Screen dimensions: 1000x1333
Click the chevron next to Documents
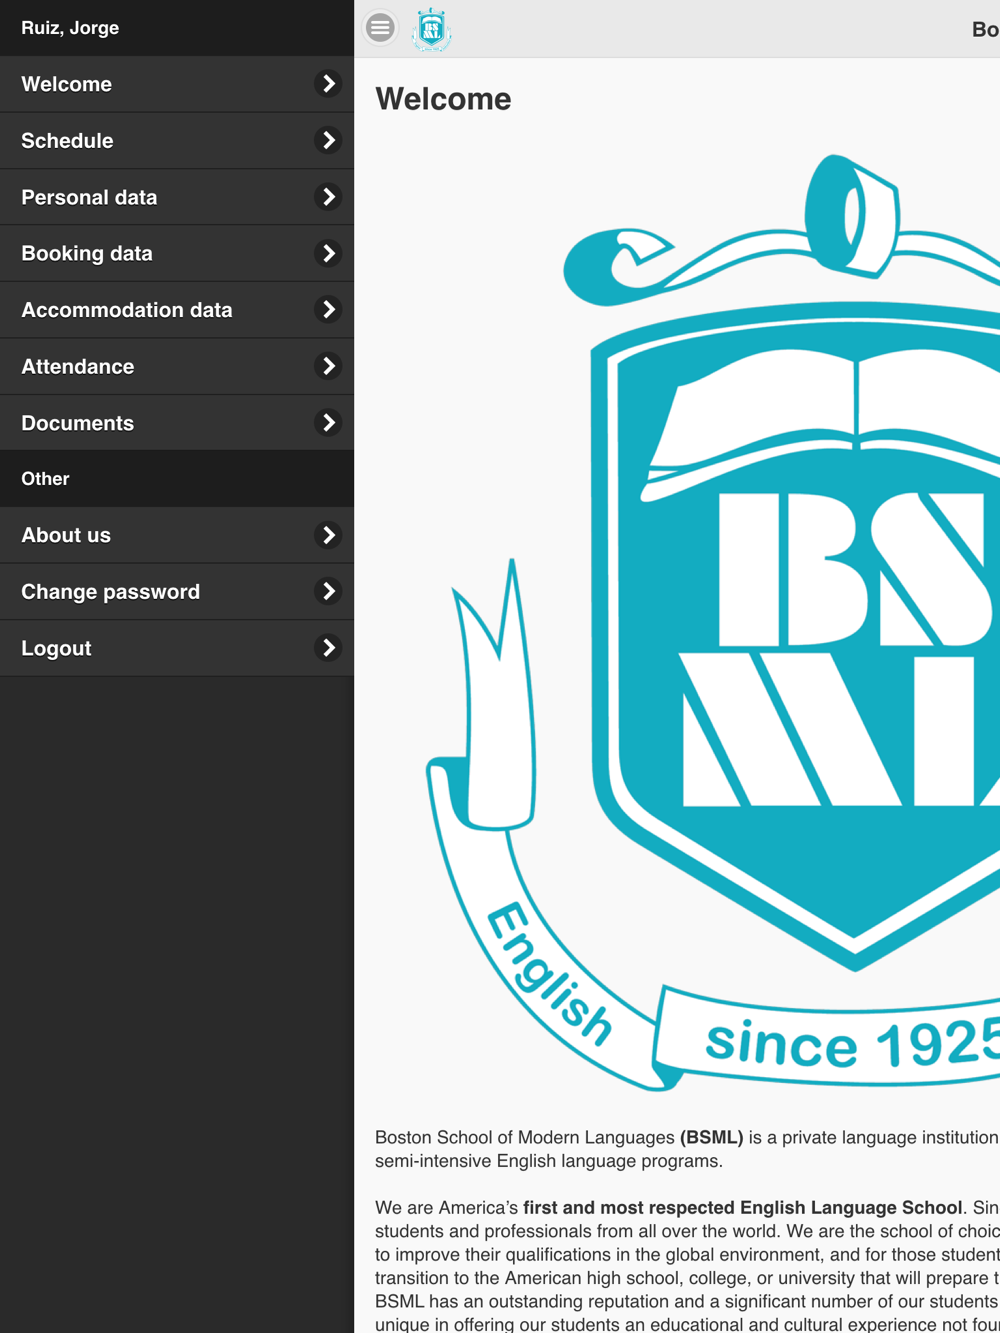click(x=328, y=423)
